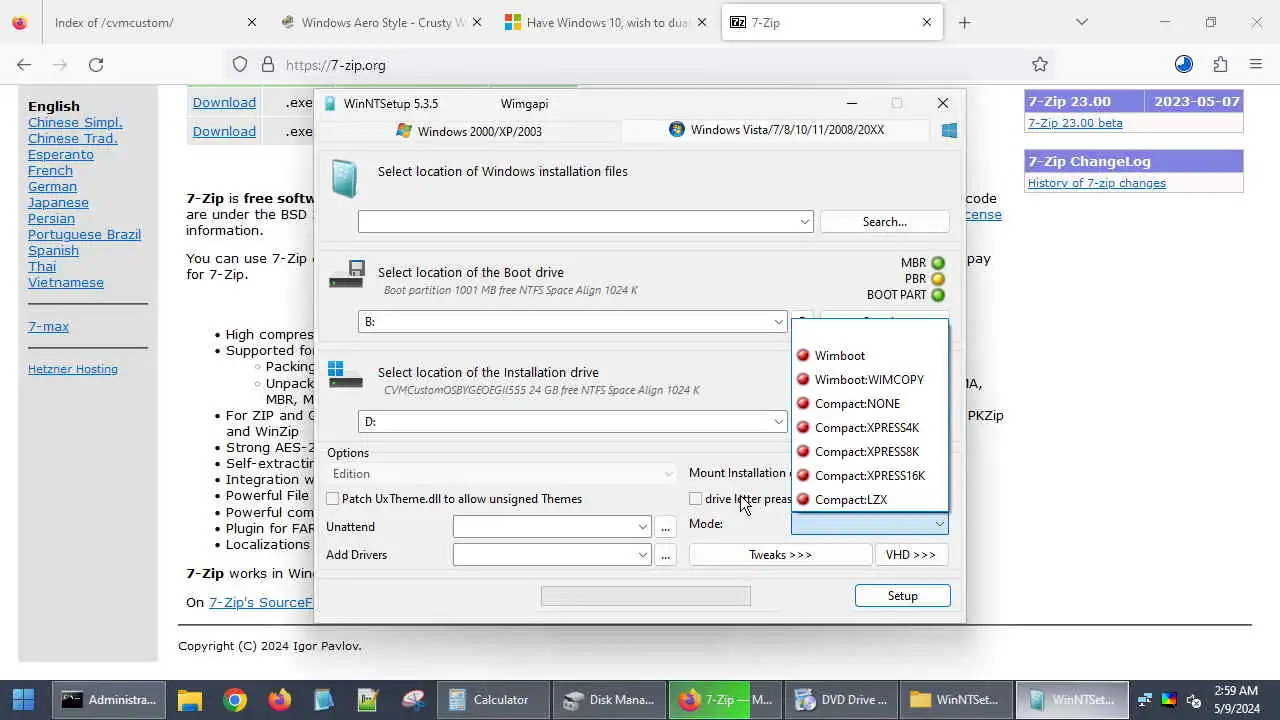
Task: Click the Setup button
Action: [x=902, y=596]
